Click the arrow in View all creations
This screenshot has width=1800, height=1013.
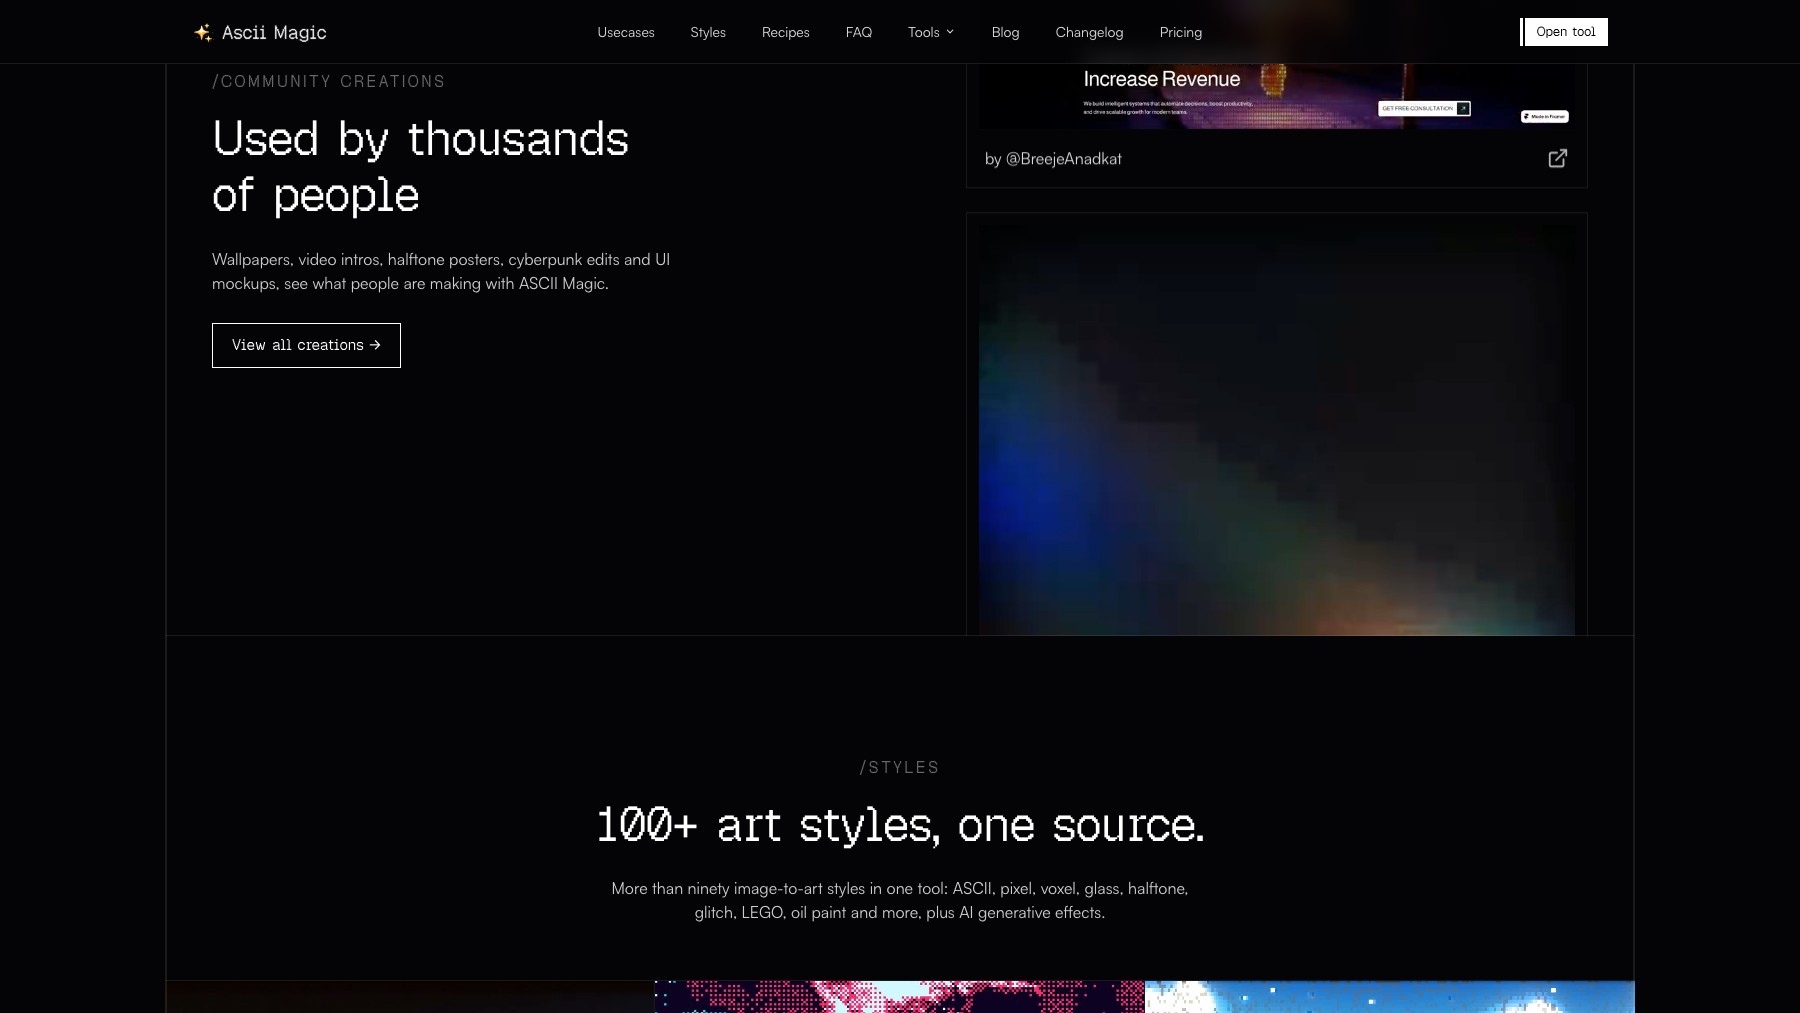click(375, 345)
